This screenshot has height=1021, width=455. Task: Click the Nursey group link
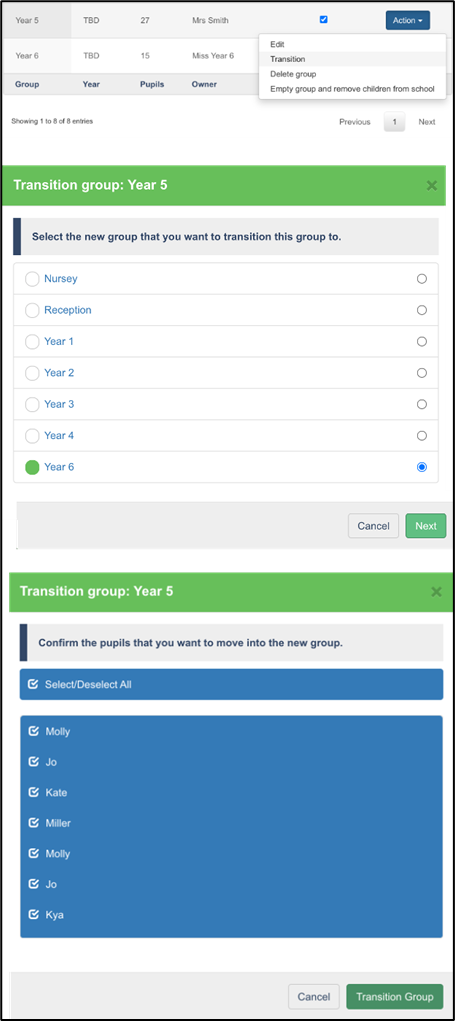61,279
